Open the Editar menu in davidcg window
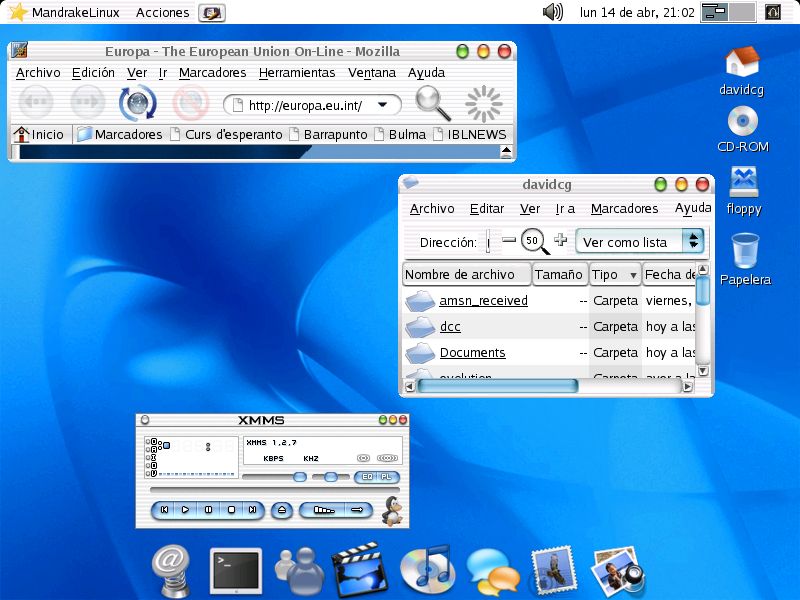This screenshot has height=600, width=800. point(487,209)
